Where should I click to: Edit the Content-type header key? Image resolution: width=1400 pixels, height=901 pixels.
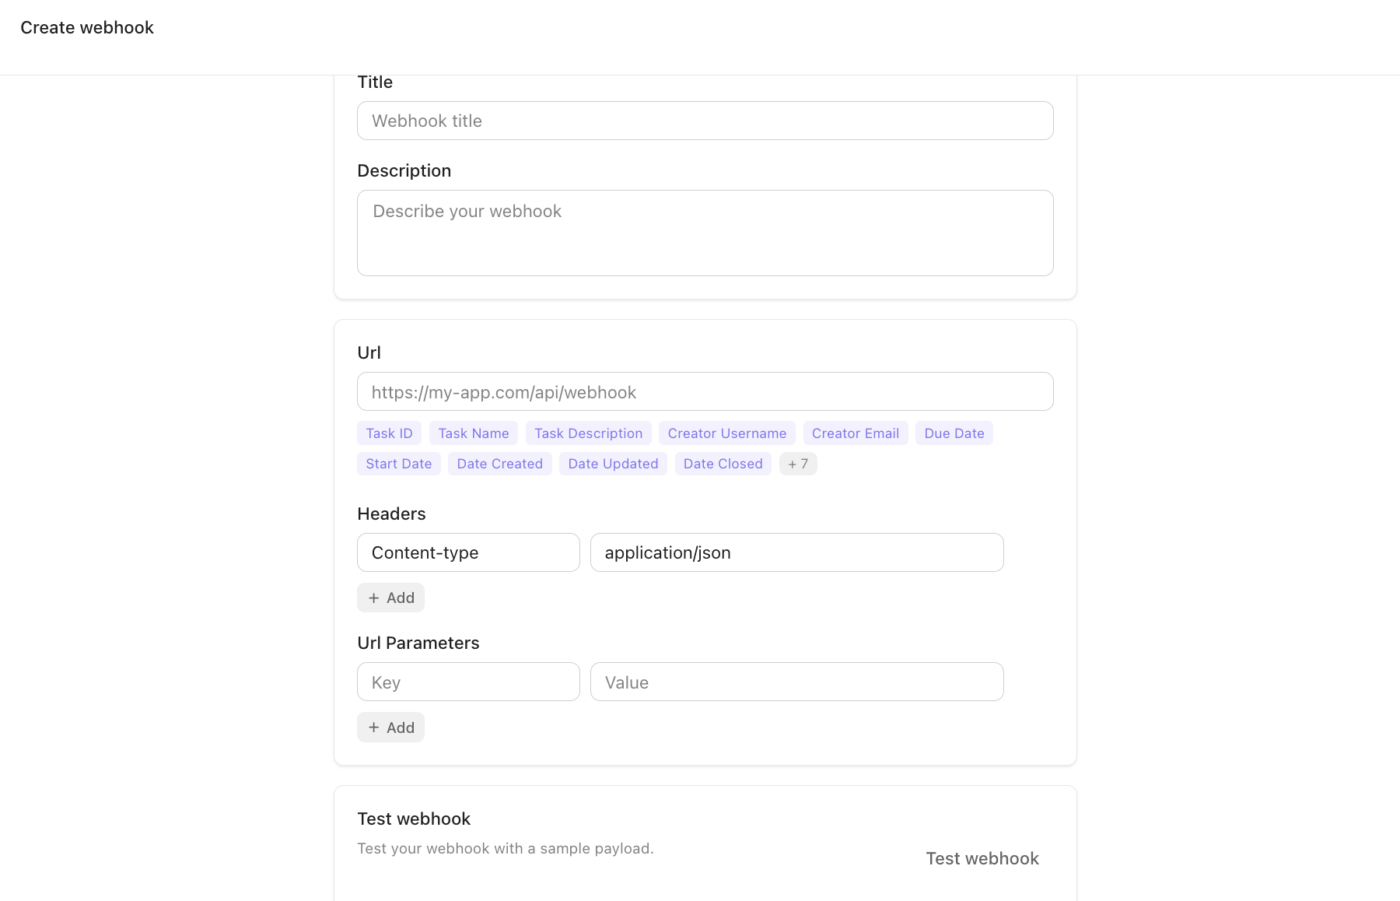(468, 552)
